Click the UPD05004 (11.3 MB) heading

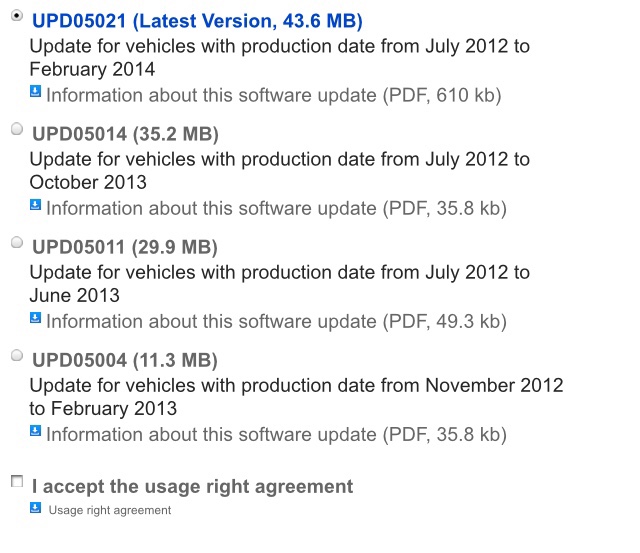(125, 360)
